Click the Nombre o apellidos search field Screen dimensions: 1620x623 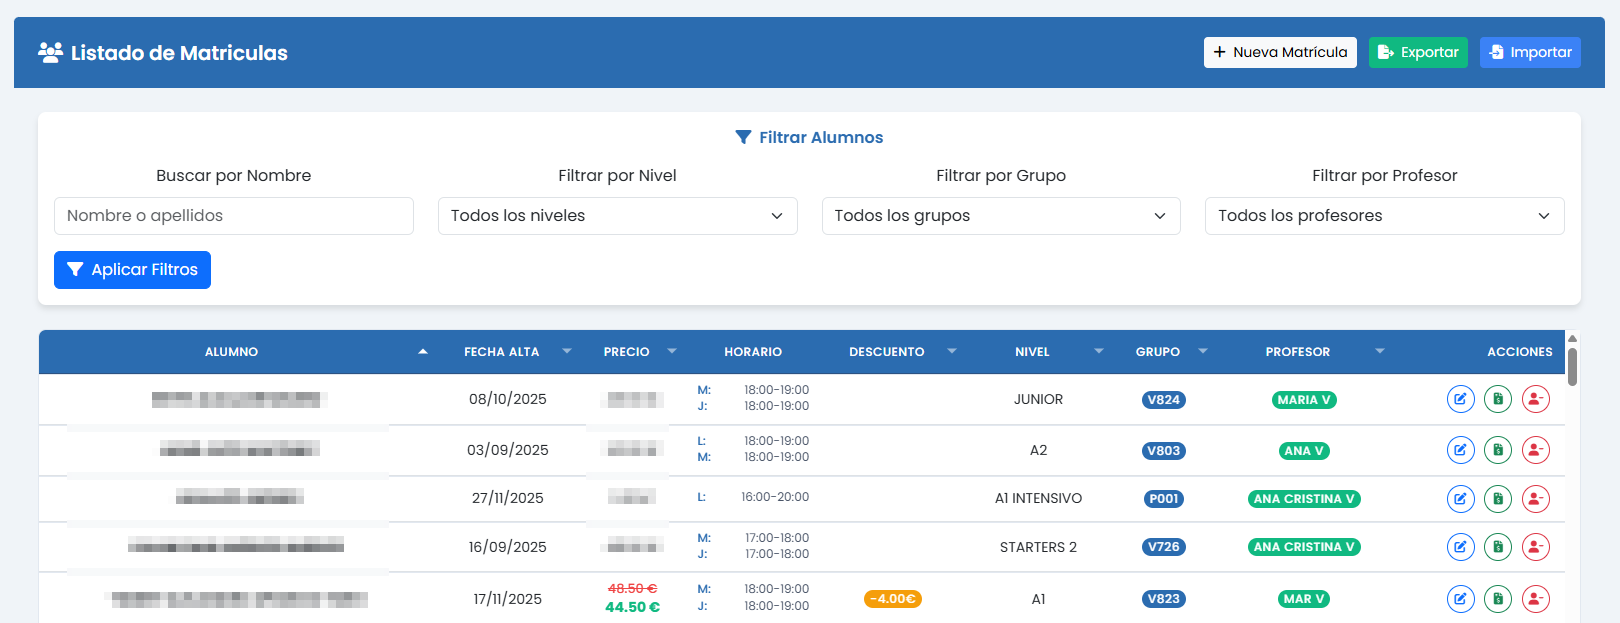(x=233, y=216)
